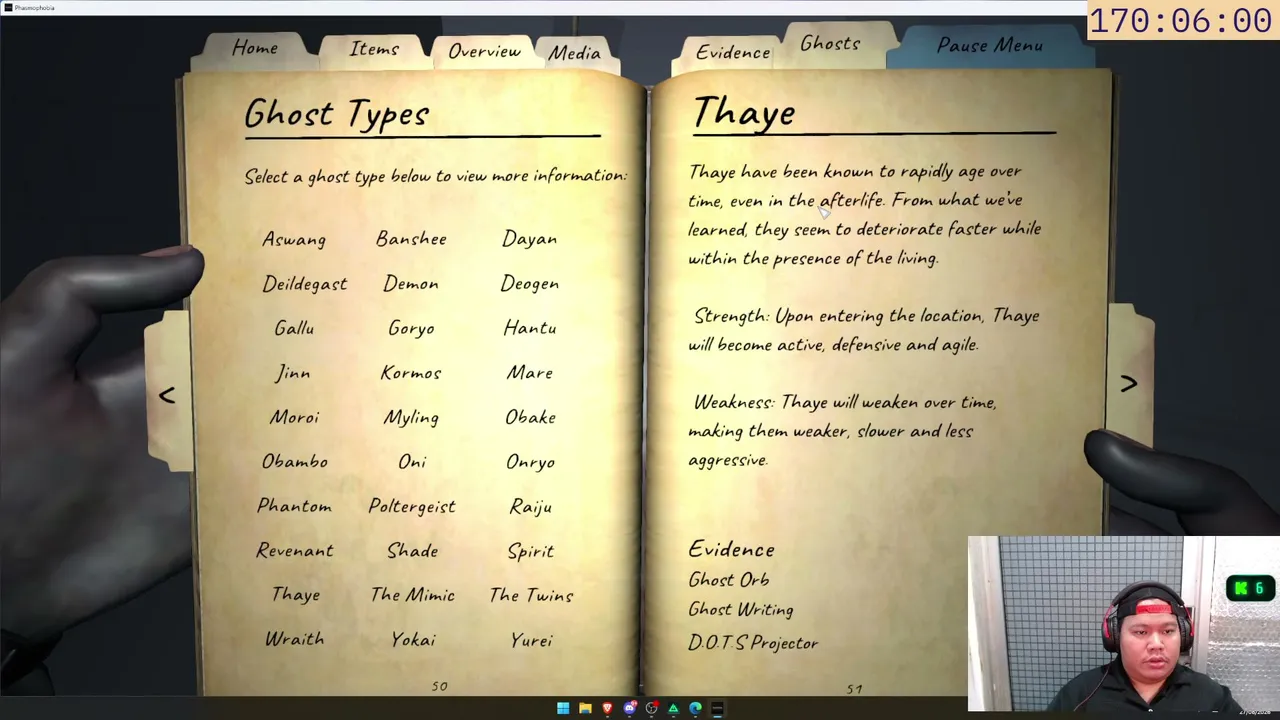Open the Media tab

tap(574, 54)
